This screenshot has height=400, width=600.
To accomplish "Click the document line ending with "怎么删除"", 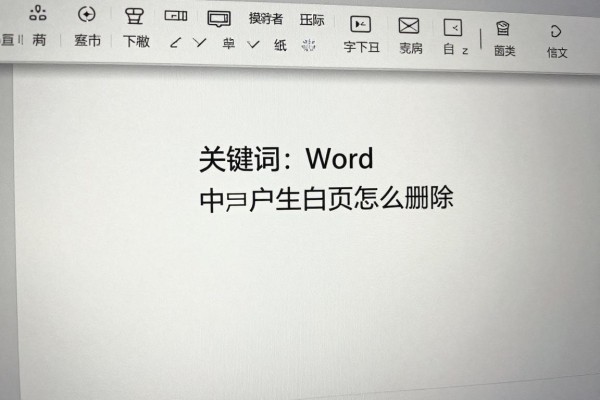I will pyautogui.click(x=326, y=199).
